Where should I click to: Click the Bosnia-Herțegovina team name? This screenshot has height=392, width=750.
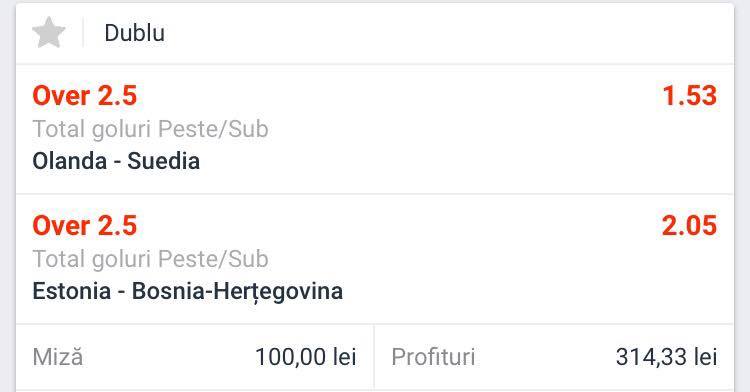coord(237,292)
